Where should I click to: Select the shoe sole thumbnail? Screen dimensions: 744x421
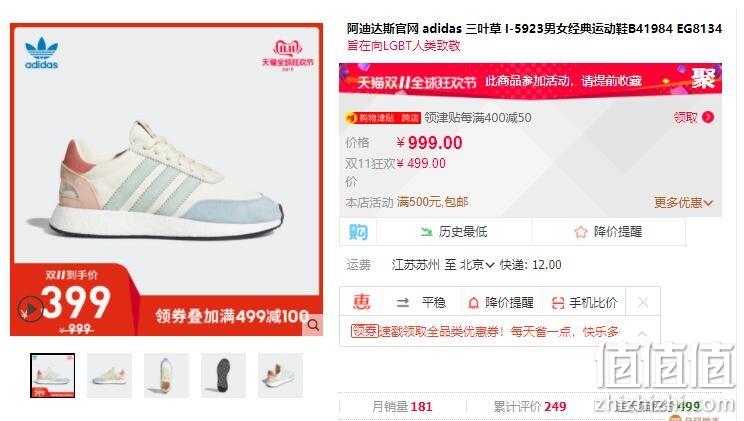coord(223,375)
